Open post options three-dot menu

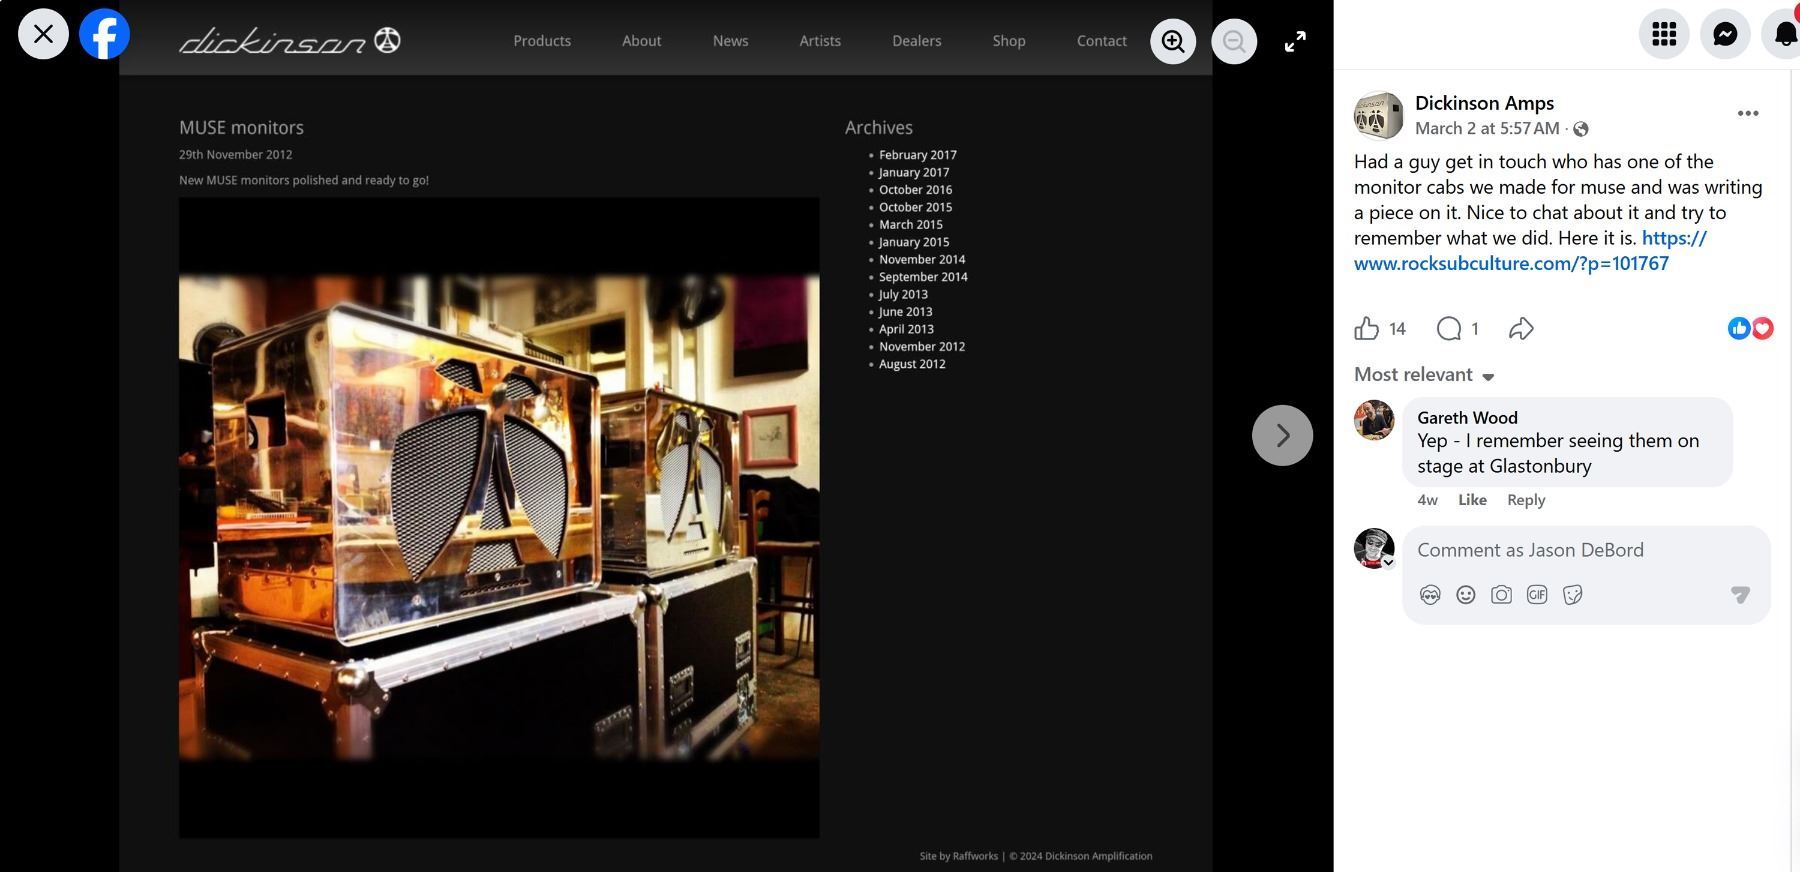coord(1748,114)
